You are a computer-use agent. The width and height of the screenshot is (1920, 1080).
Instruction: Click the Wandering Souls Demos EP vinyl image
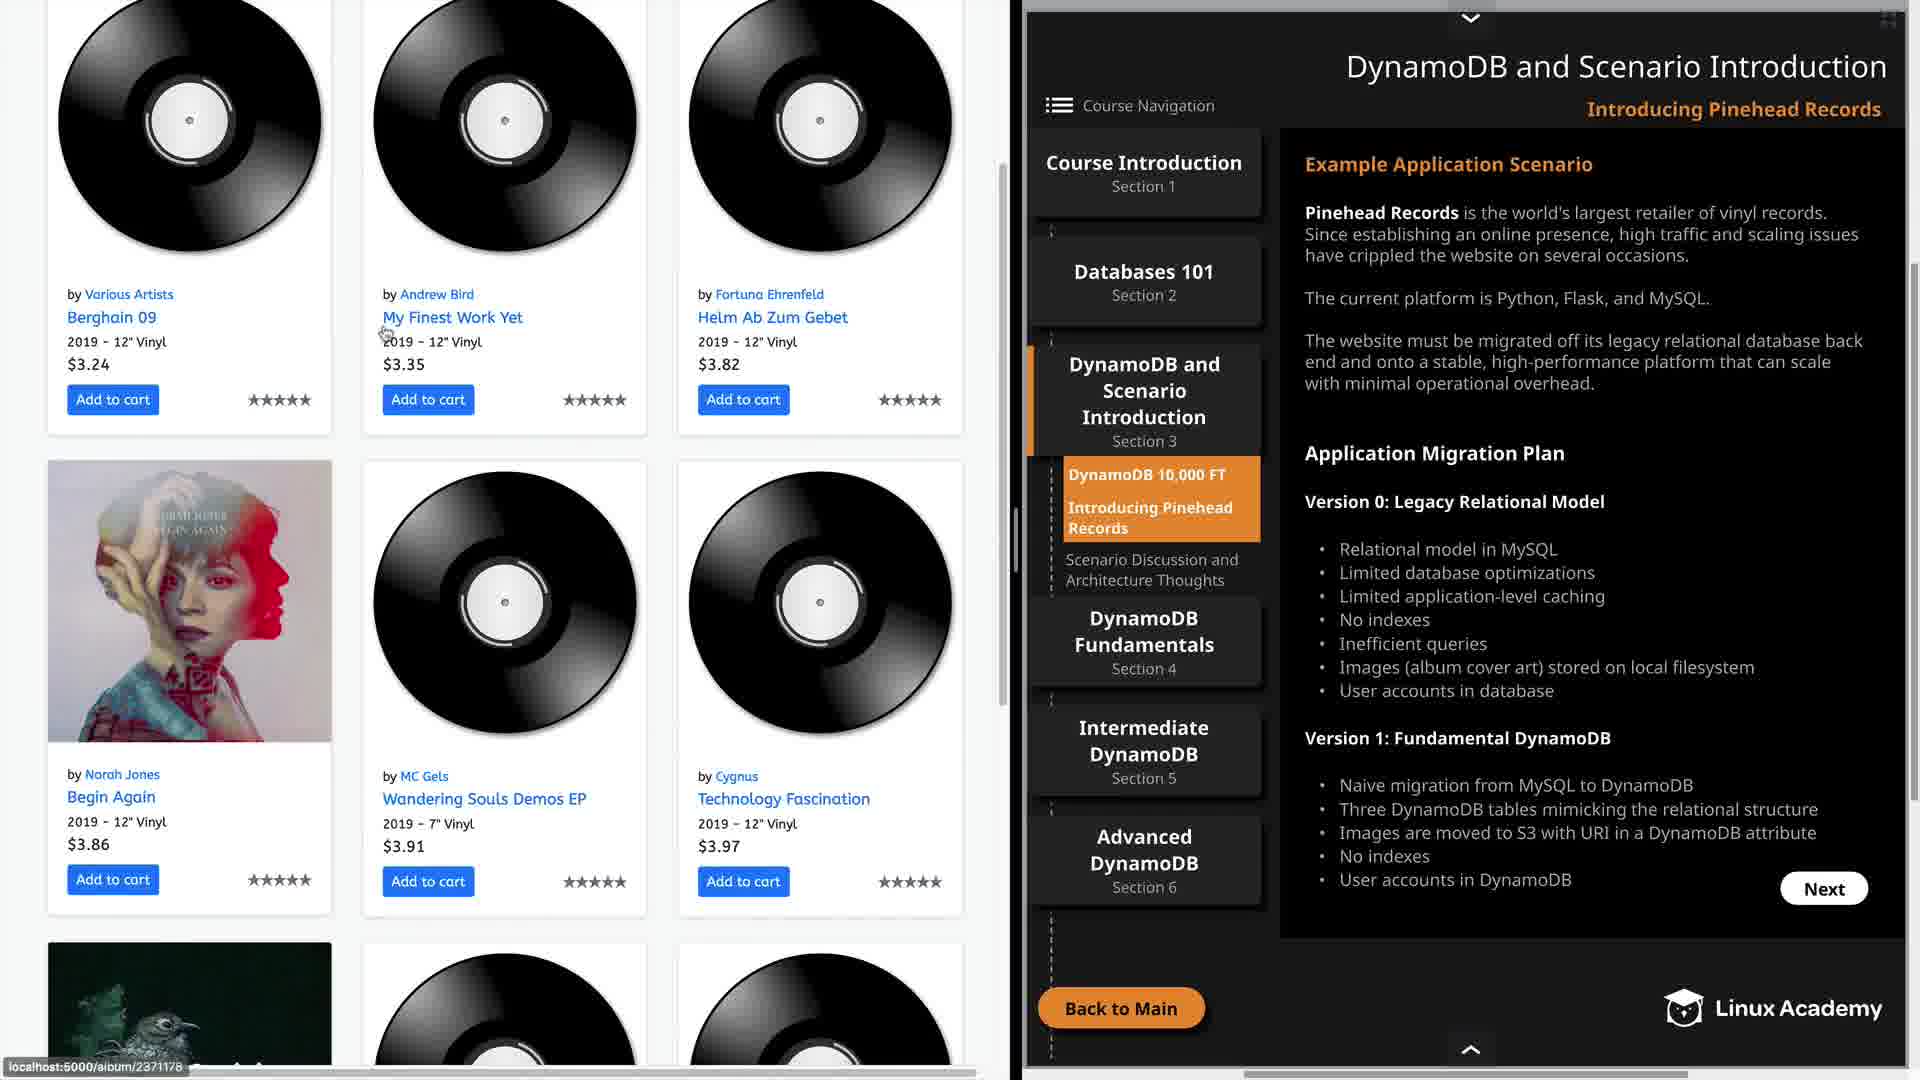504,602
